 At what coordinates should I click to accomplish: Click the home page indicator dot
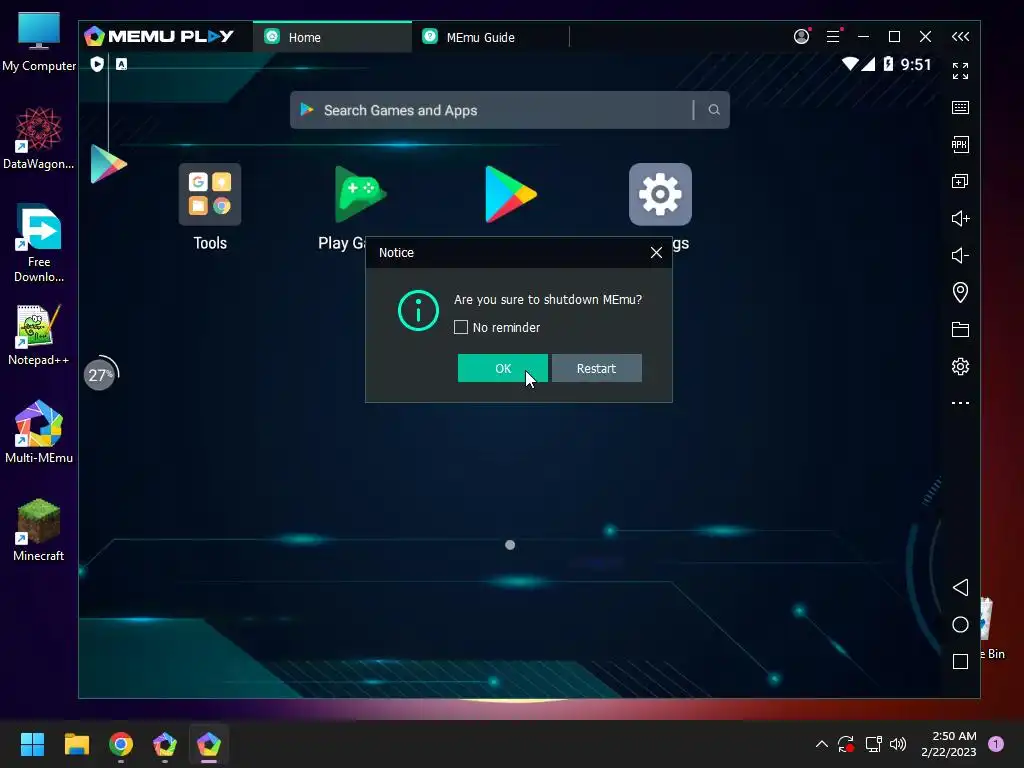click(x=510, y=545)
